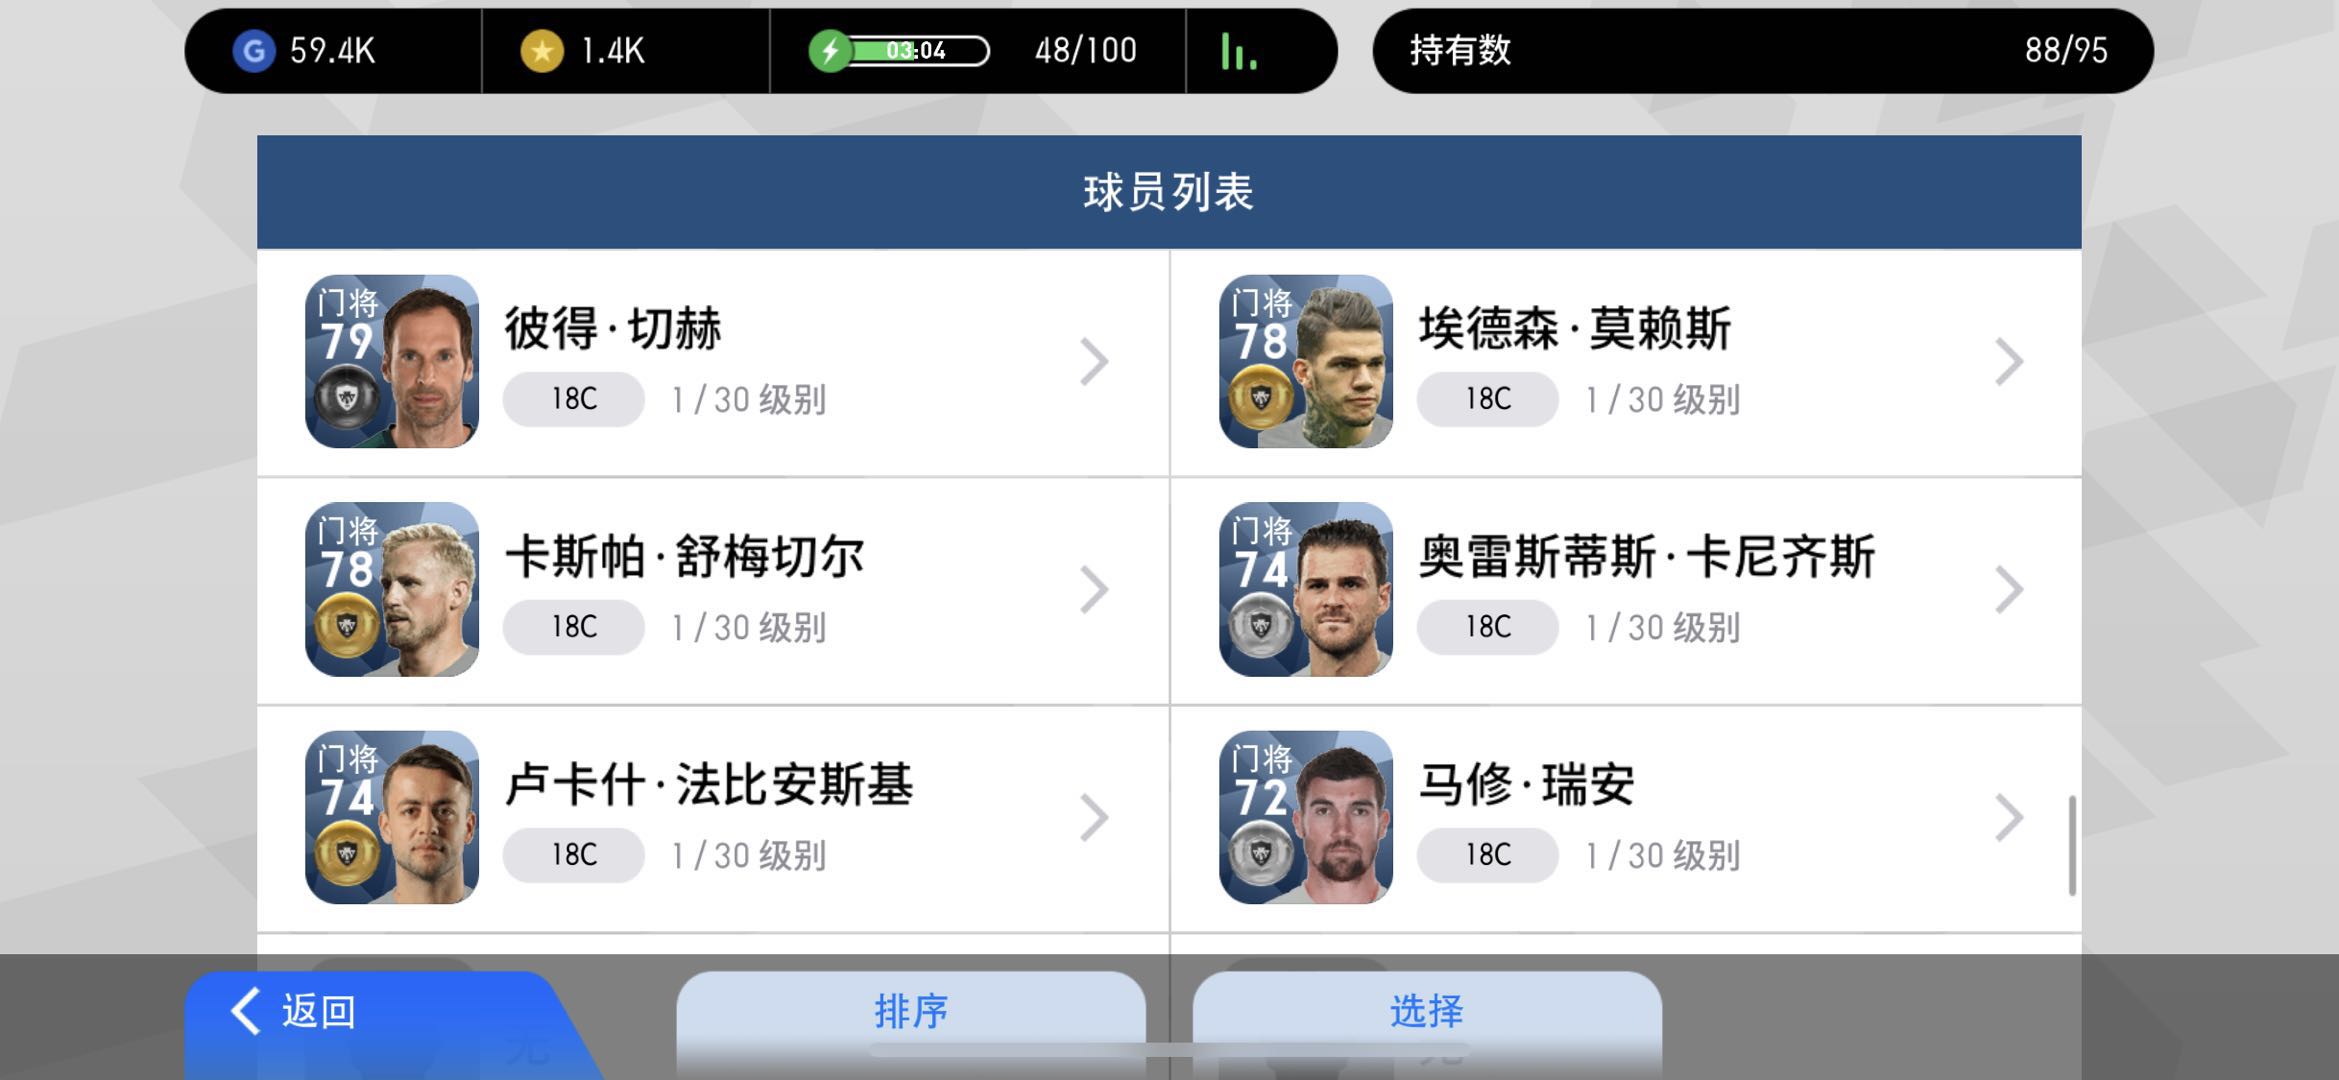Tap the 18C tag under 奥雷斯蒂斯·卡尼齐斯
The image size is (2339, 1080).
[1488, 627]
